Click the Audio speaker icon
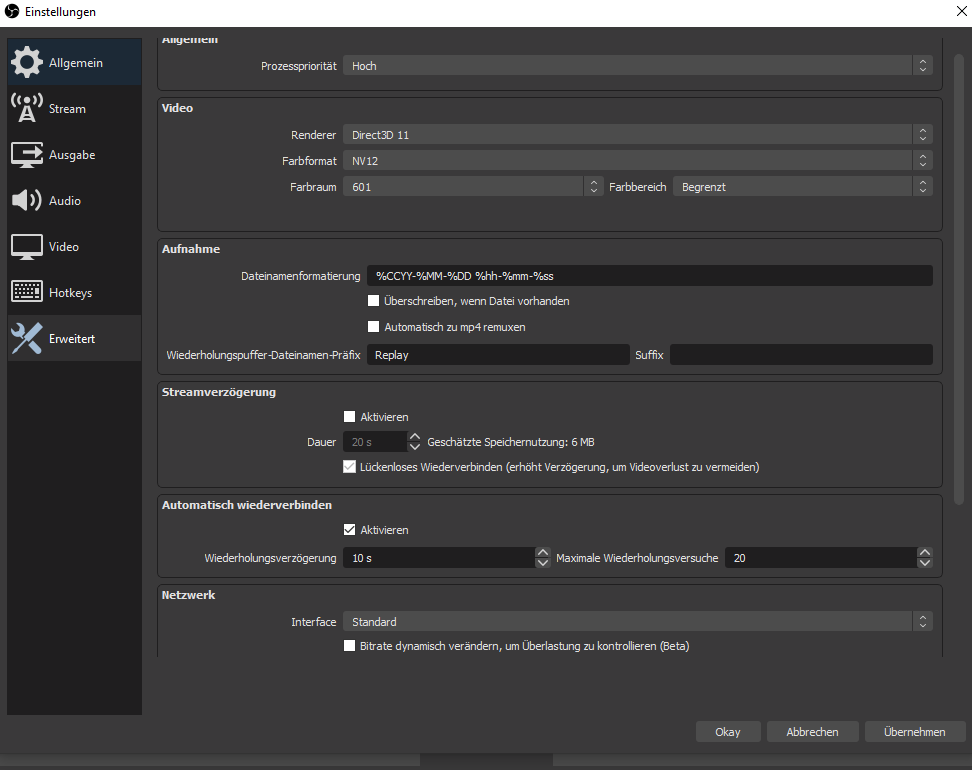The width and height of the screenshot is (972, 770). tap(26, 201)
